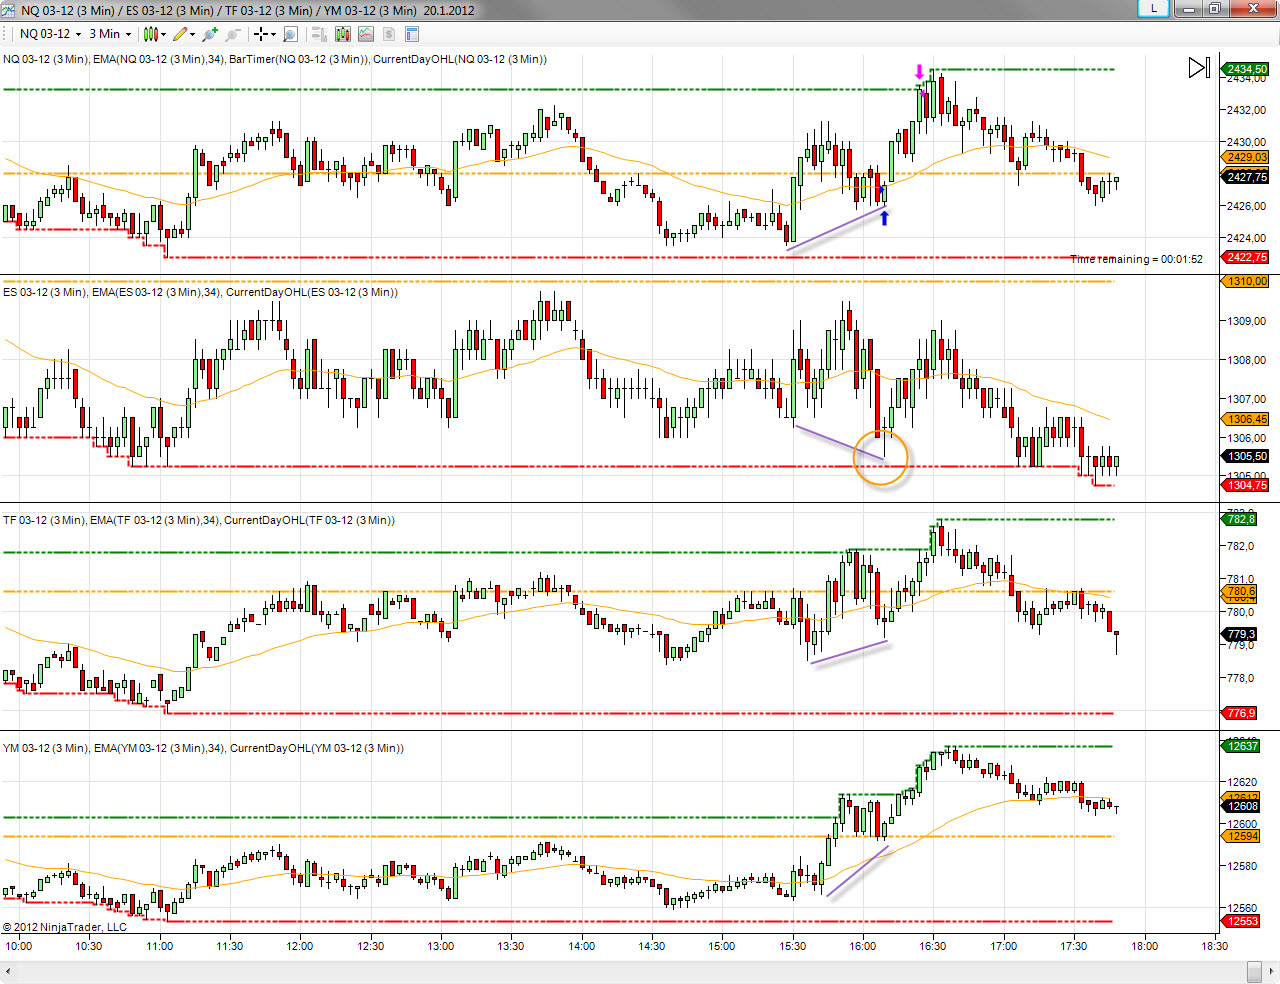The image size is (1280, 984).
Task: Click the dollar sign toolbar icon
Action: coord(388,34)
